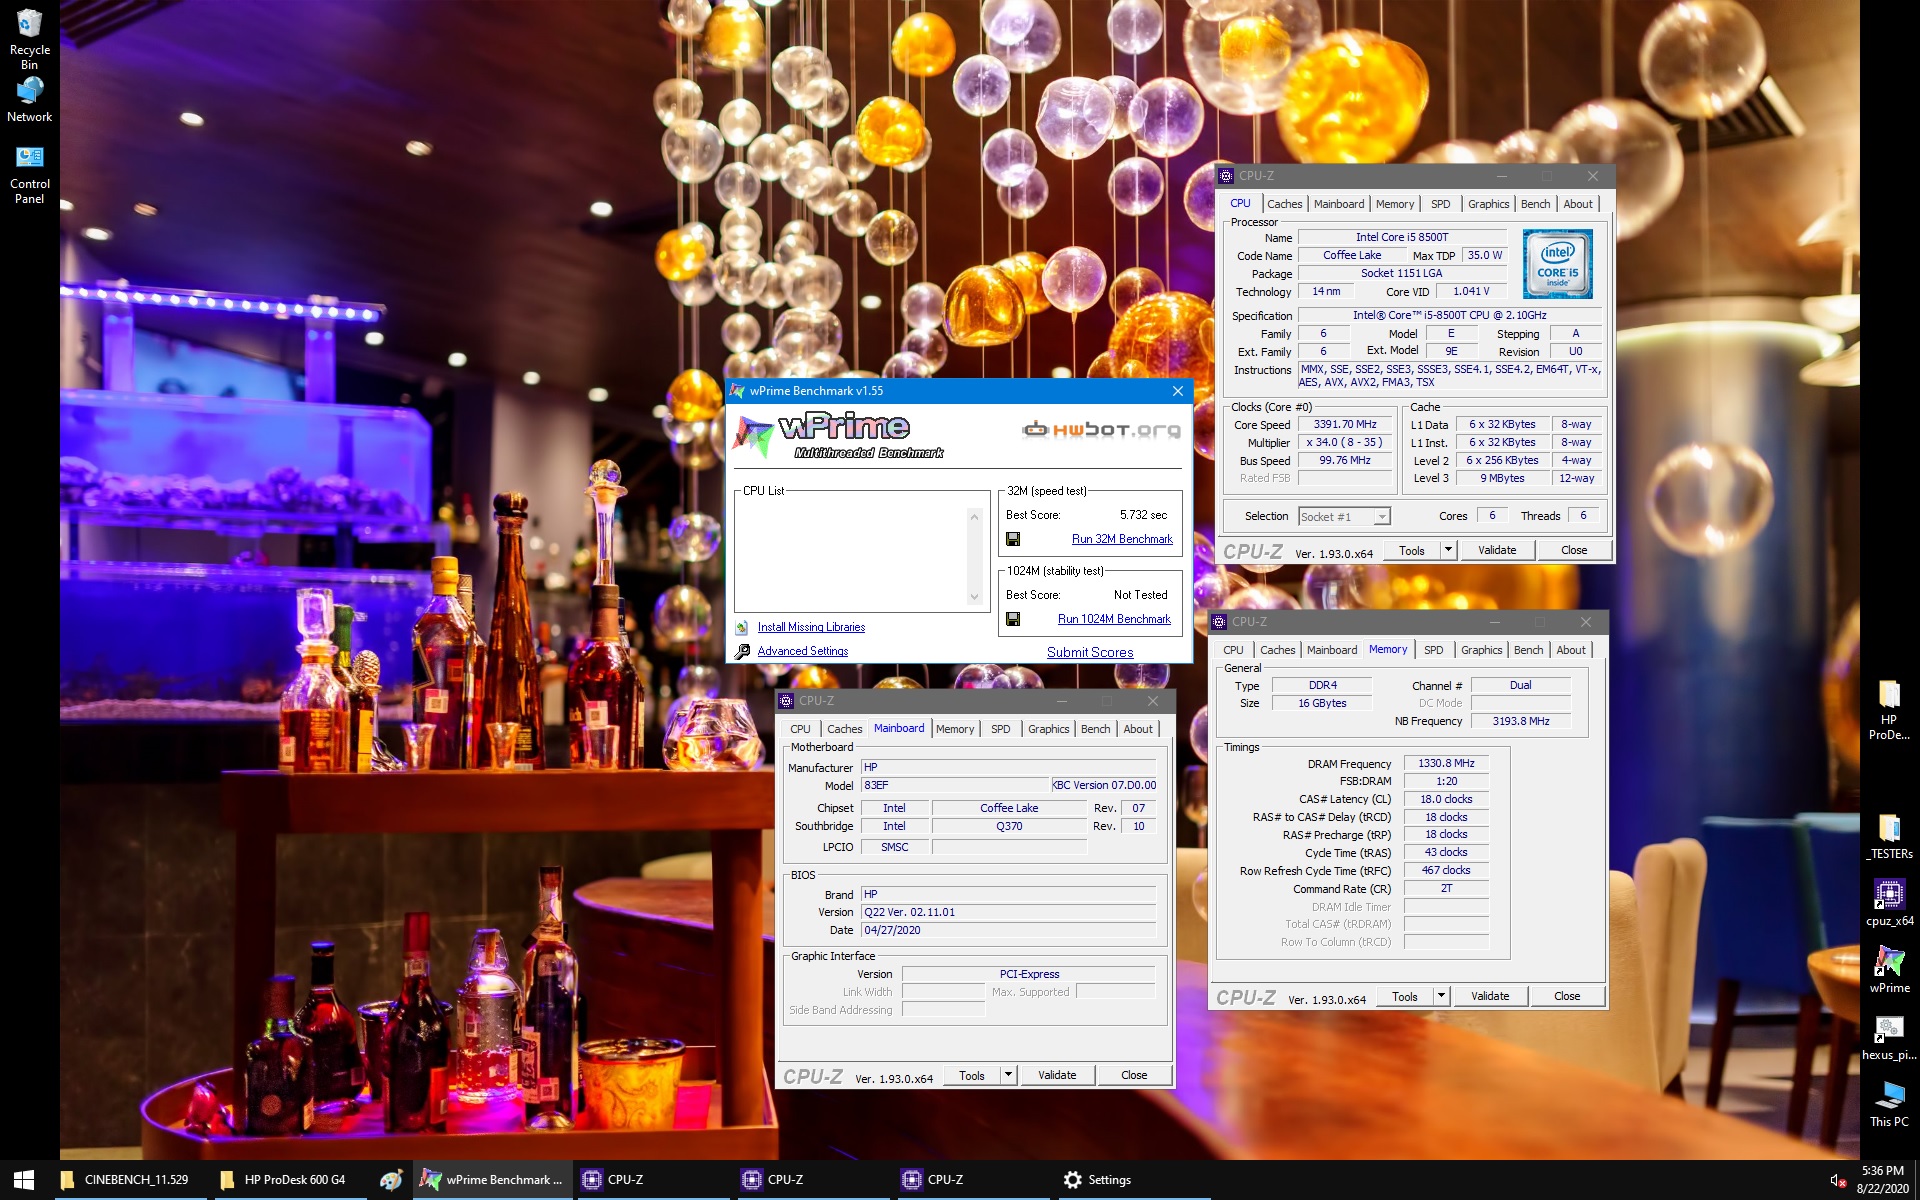Click the Best Score 5.732 sec value
1920x1200 pixels.
pyautogui.click(x=1143, y=515)
